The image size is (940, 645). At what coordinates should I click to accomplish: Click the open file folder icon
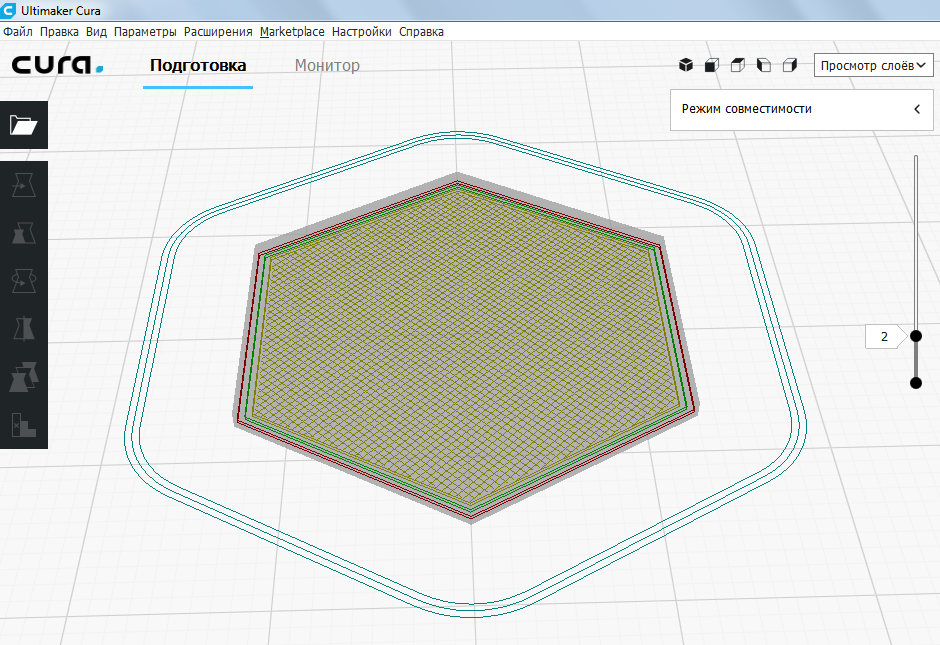coord(23,125)
